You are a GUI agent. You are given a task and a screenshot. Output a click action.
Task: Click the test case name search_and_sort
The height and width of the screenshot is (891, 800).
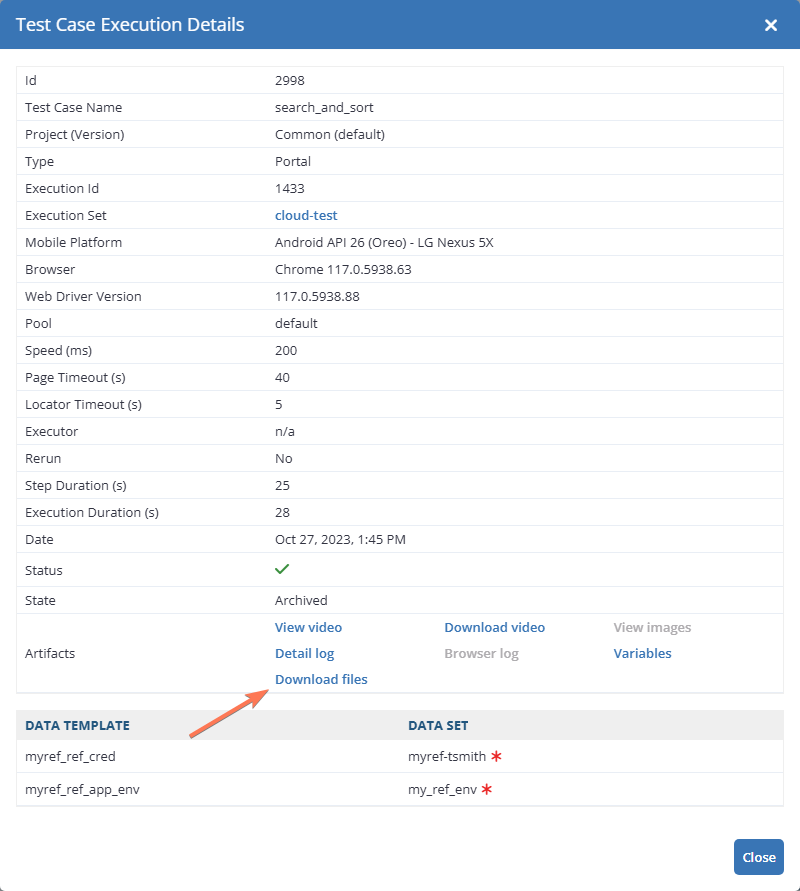(x=324, y=107)
